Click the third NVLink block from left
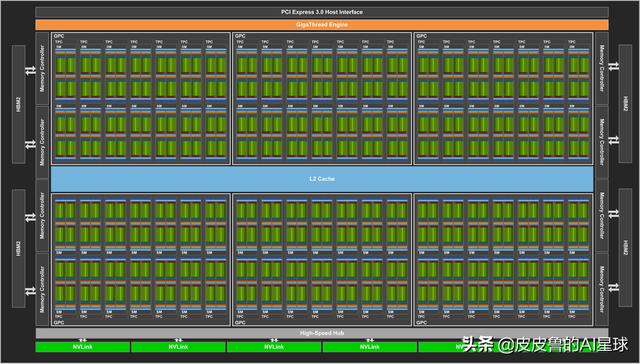Screen dimensions: 640x364 (x=274, y=347)
